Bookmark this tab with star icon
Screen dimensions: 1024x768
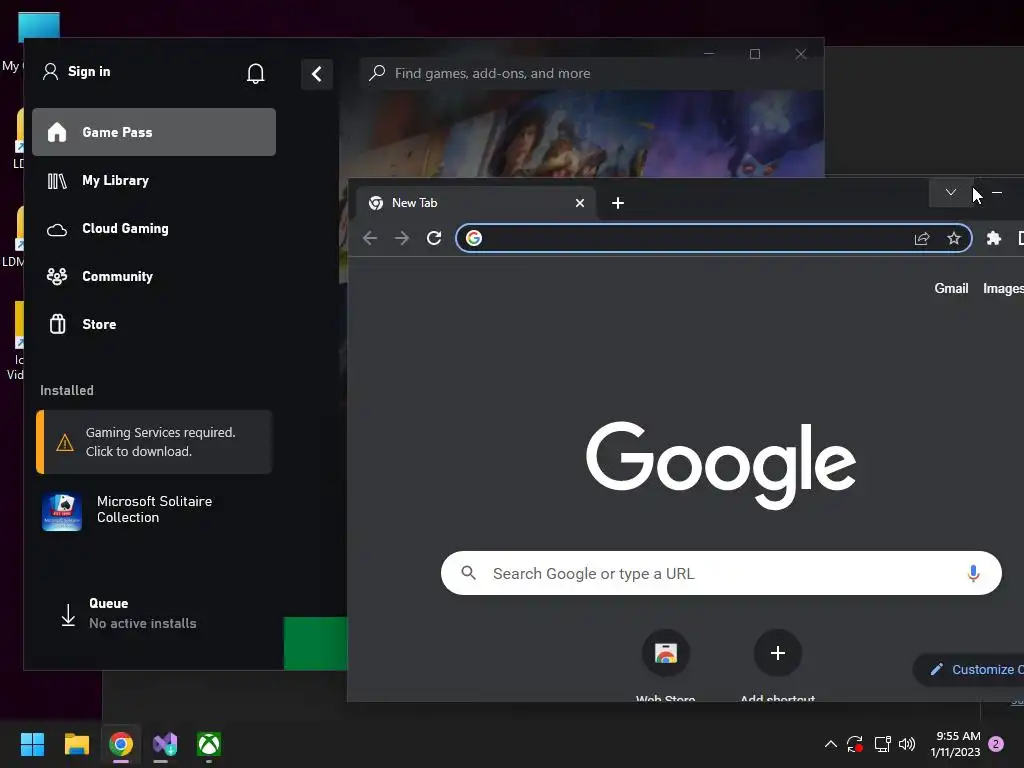953,238
